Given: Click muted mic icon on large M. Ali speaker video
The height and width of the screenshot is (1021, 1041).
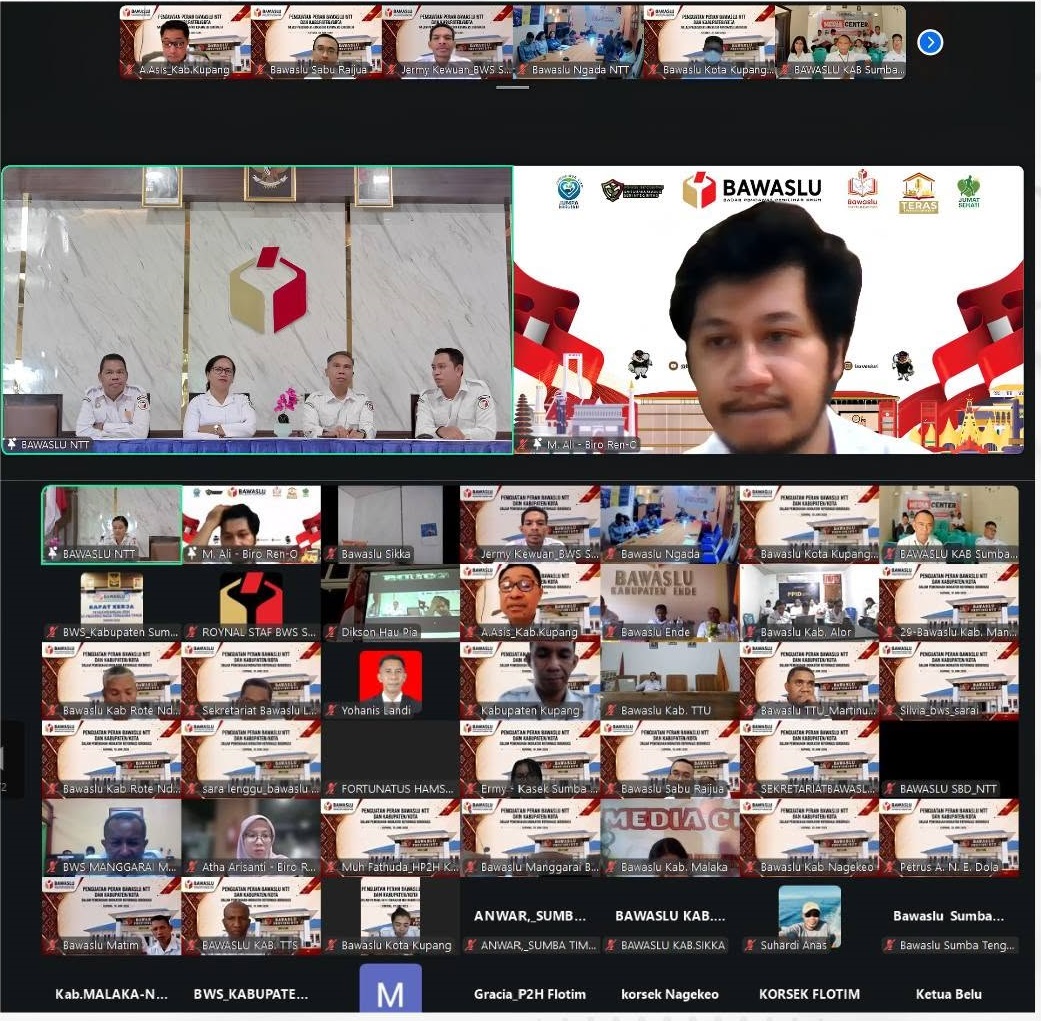Looking at the screenshot, I should point(524,444).
